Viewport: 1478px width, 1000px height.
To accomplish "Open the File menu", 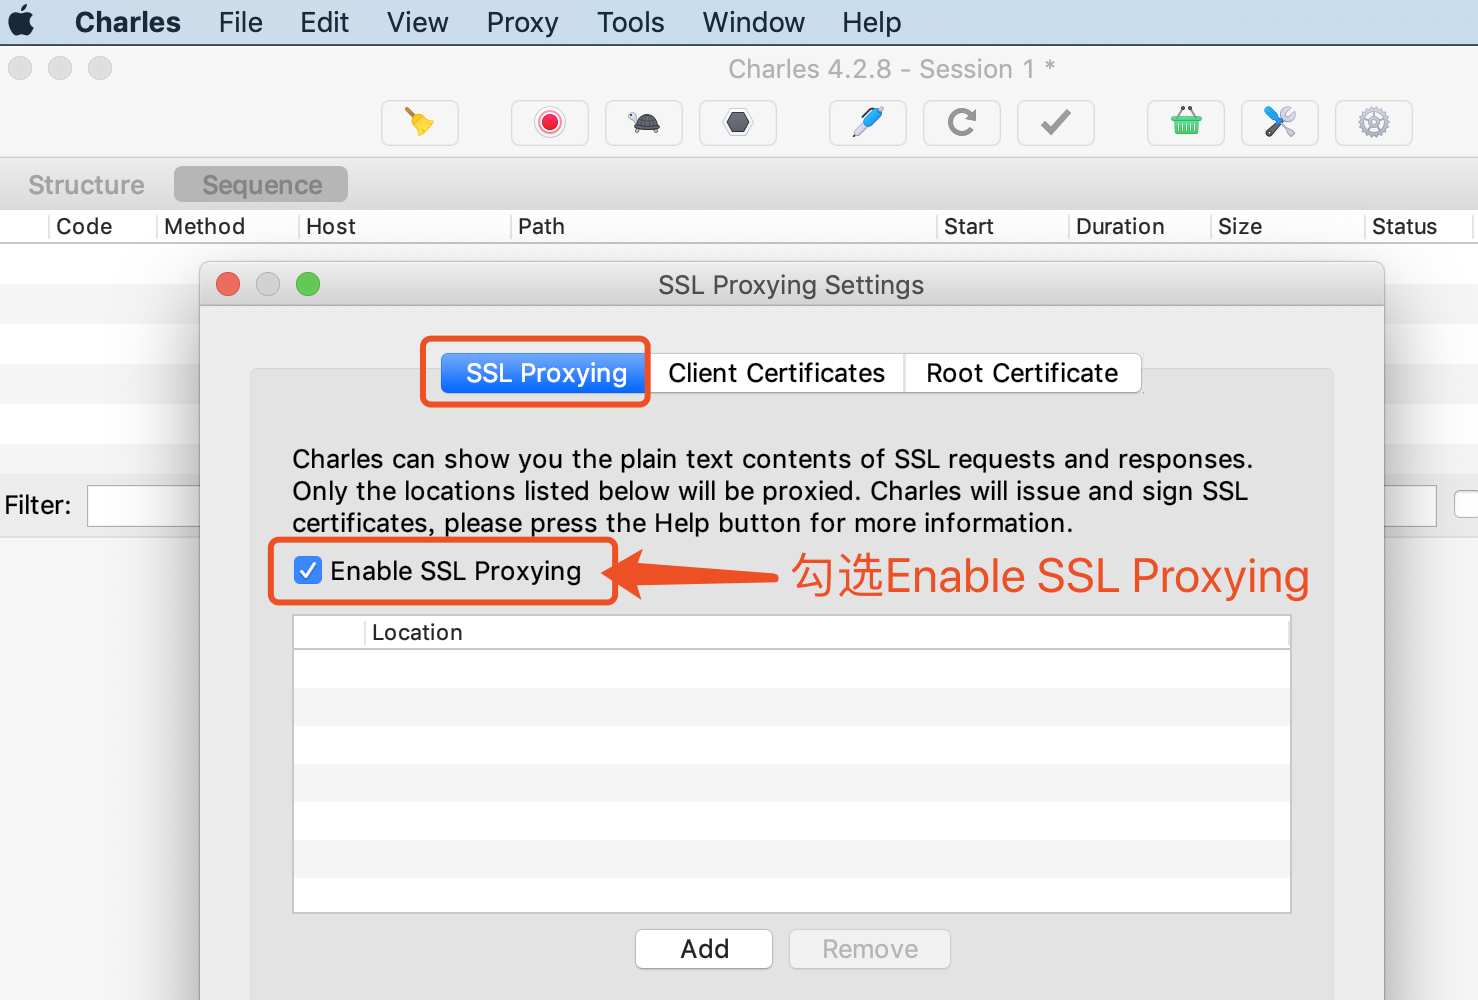I will (241, 22).
